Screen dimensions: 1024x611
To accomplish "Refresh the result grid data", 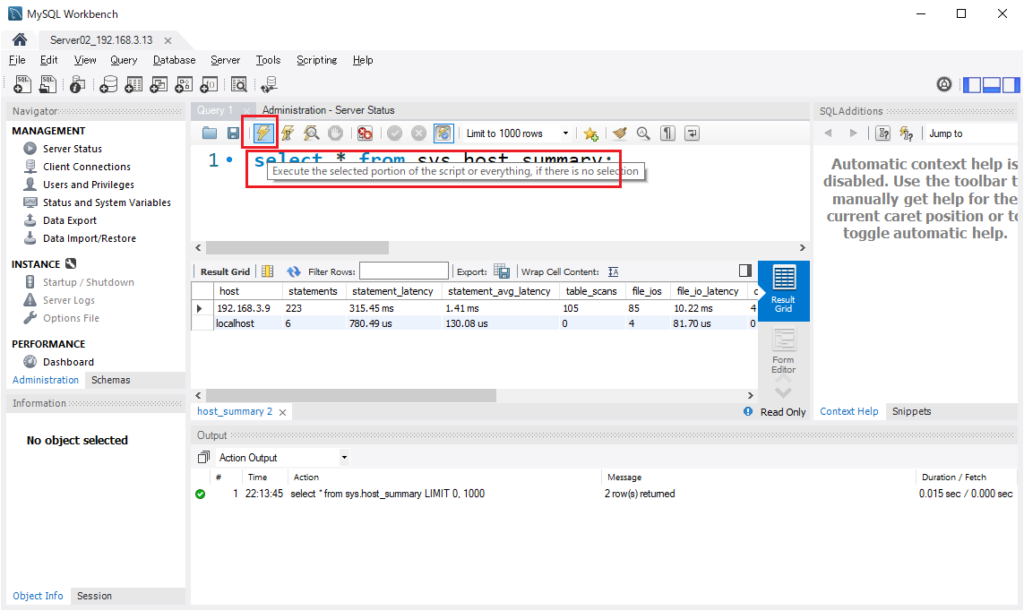I will (293, 272).
